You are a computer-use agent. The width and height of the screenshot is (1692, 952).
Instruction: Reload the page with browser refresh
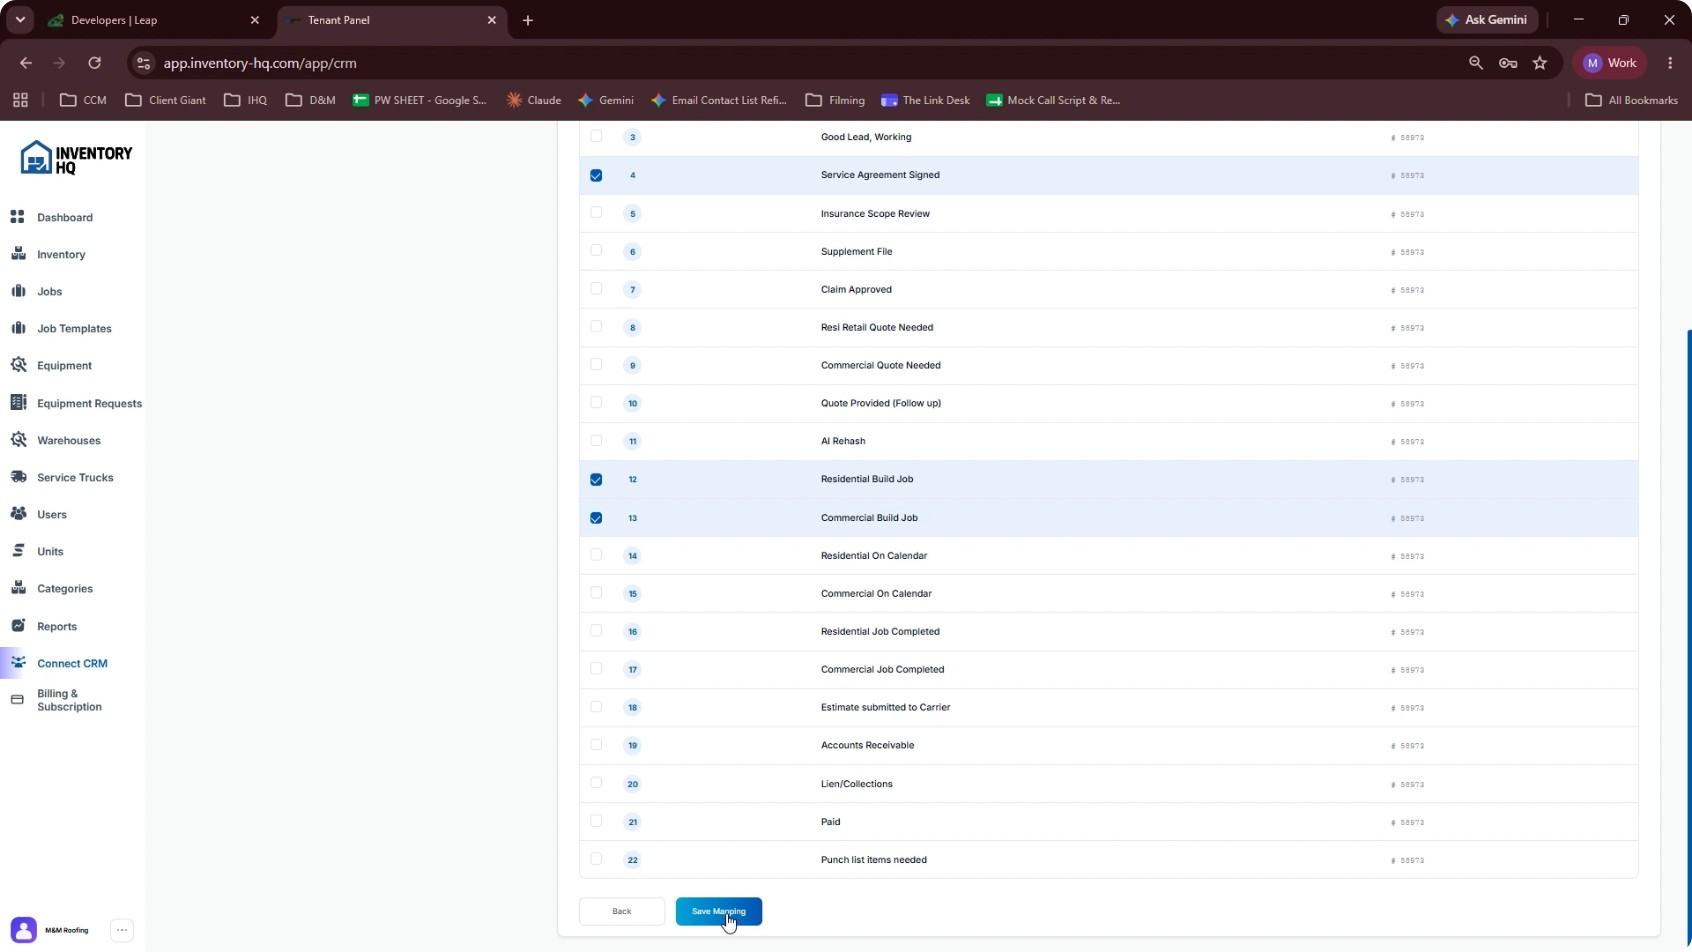click(x=95, y=63)
